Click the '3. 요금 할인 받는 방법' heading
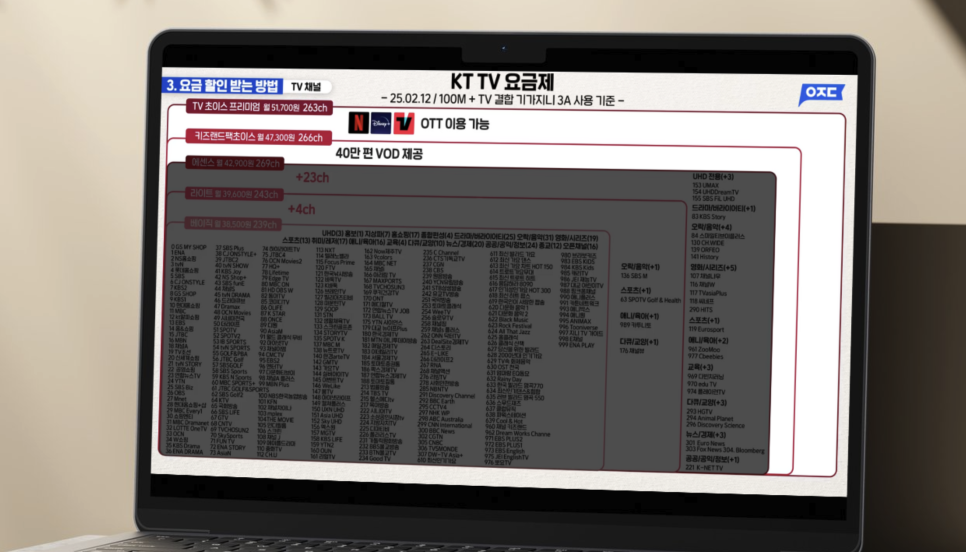 coord(222,86)
